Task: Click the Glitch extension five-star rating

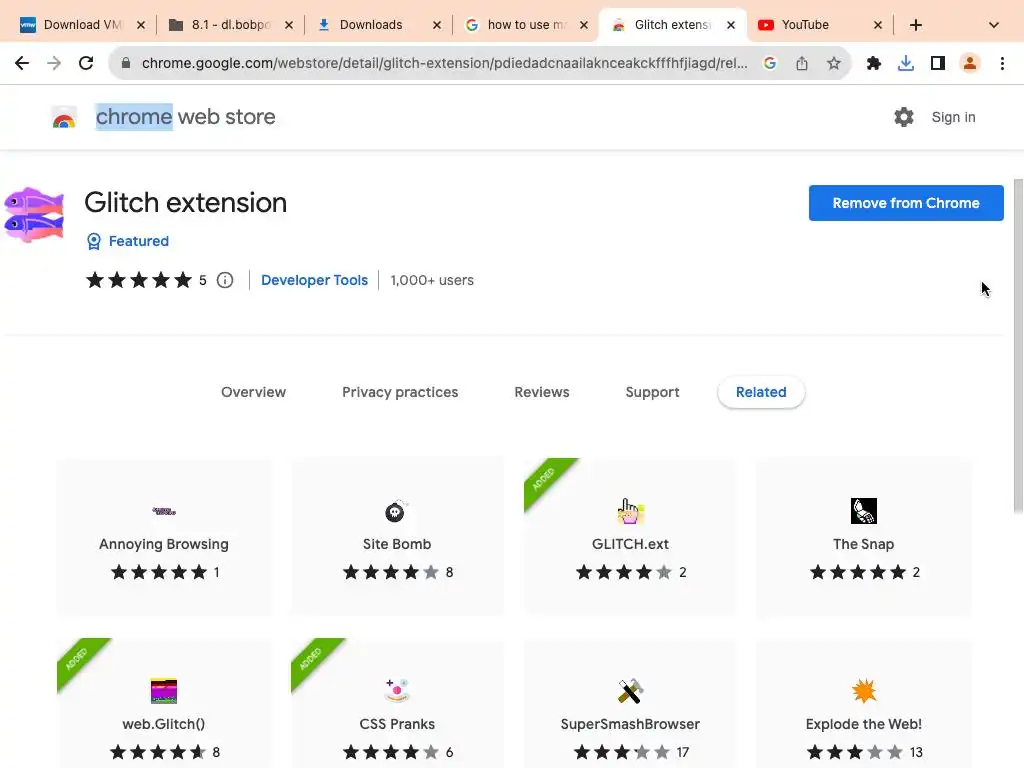Action: point(138,280)
